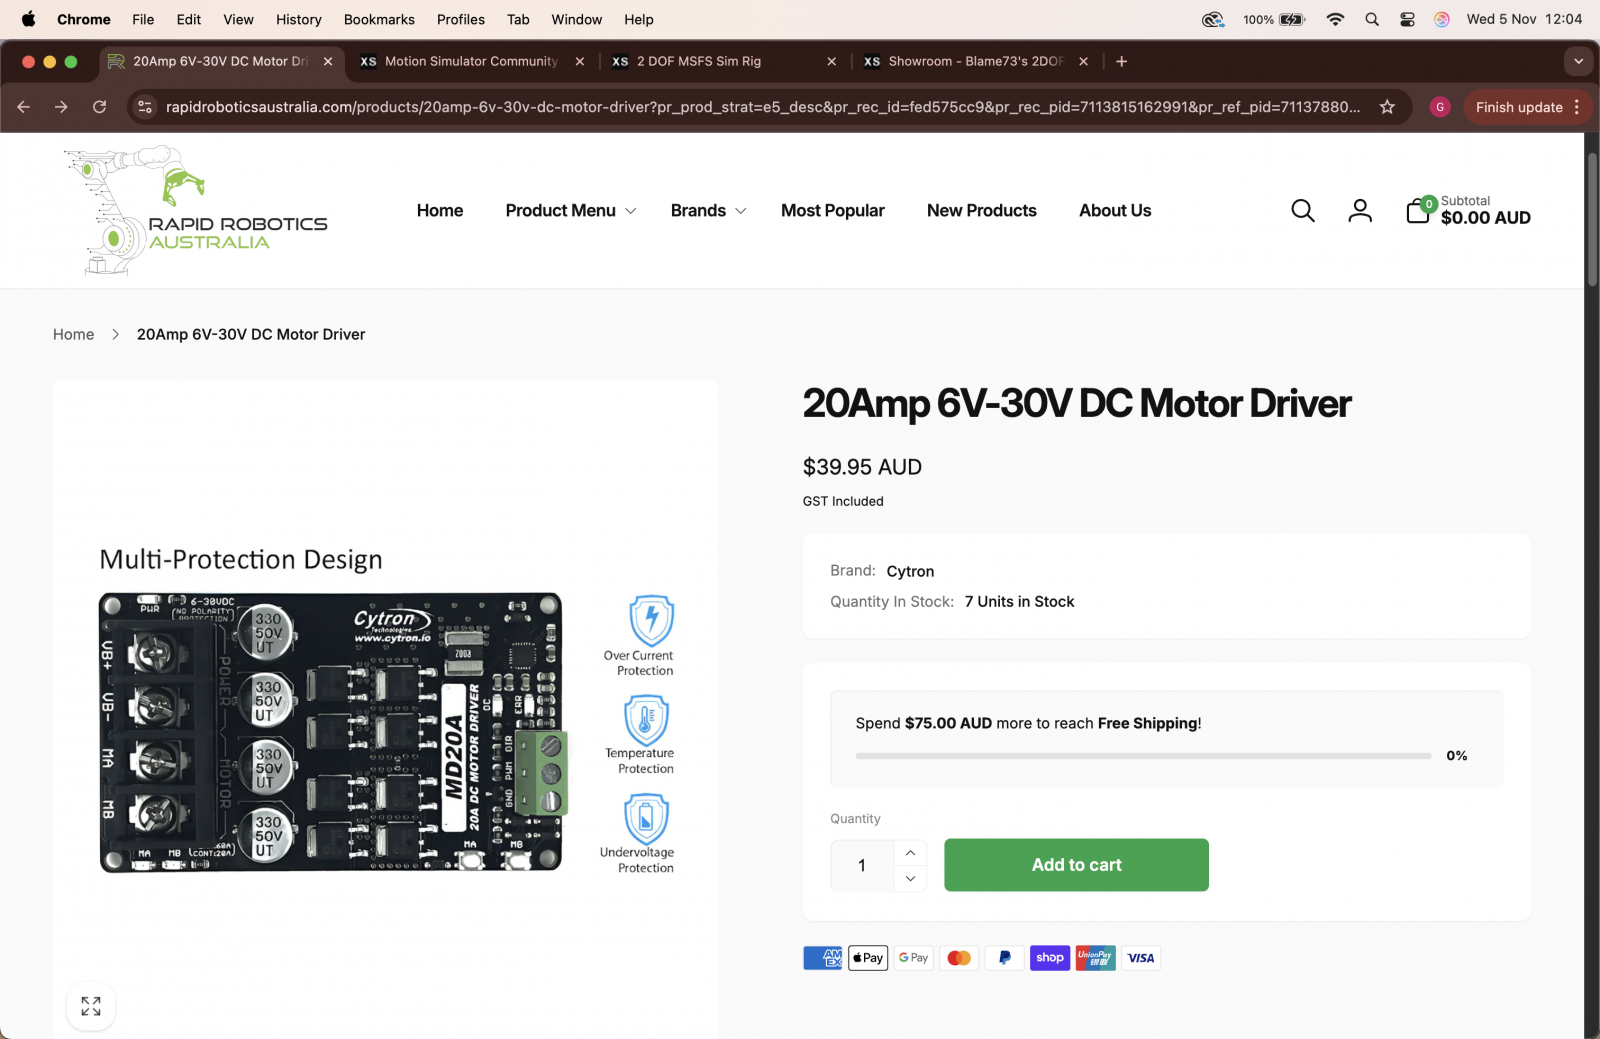Screen dimensions: 1600x1039
Task: Expand product image with zoom icon
Action: [x=91, y=1006]
